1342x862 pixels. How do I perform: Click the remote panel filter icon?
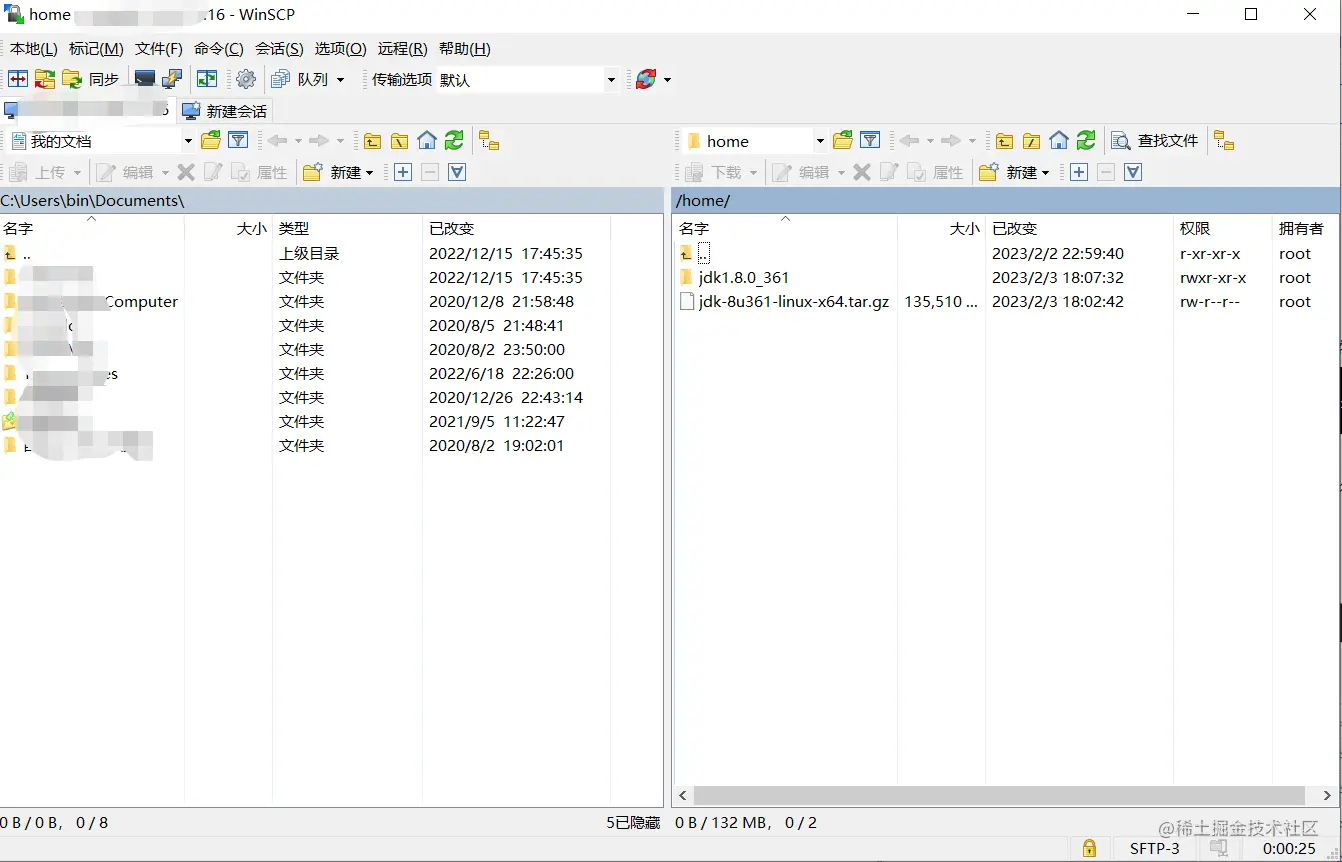click(x=870, y=141)
